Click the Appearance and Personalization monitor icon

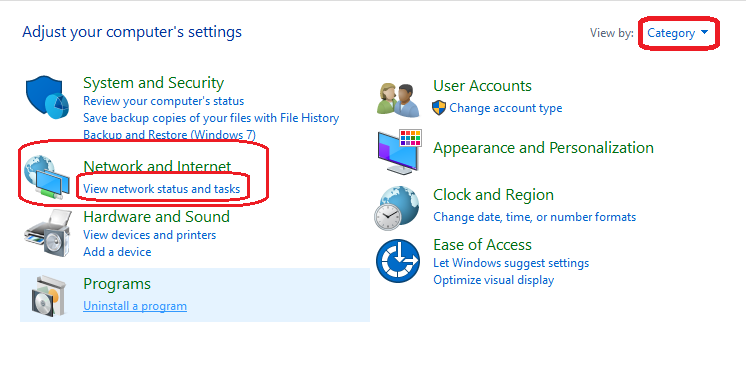(400, 151)
